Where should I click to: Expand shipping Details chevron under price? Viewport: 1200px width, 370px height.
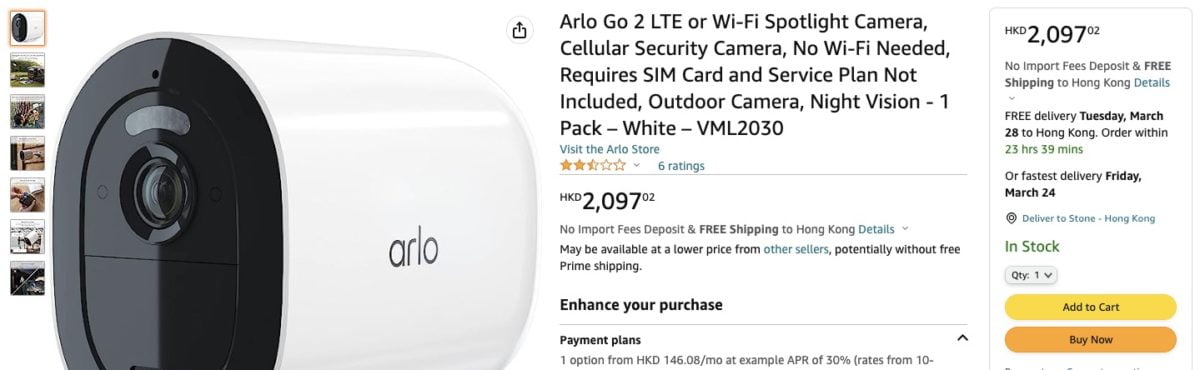pos(905,229)
